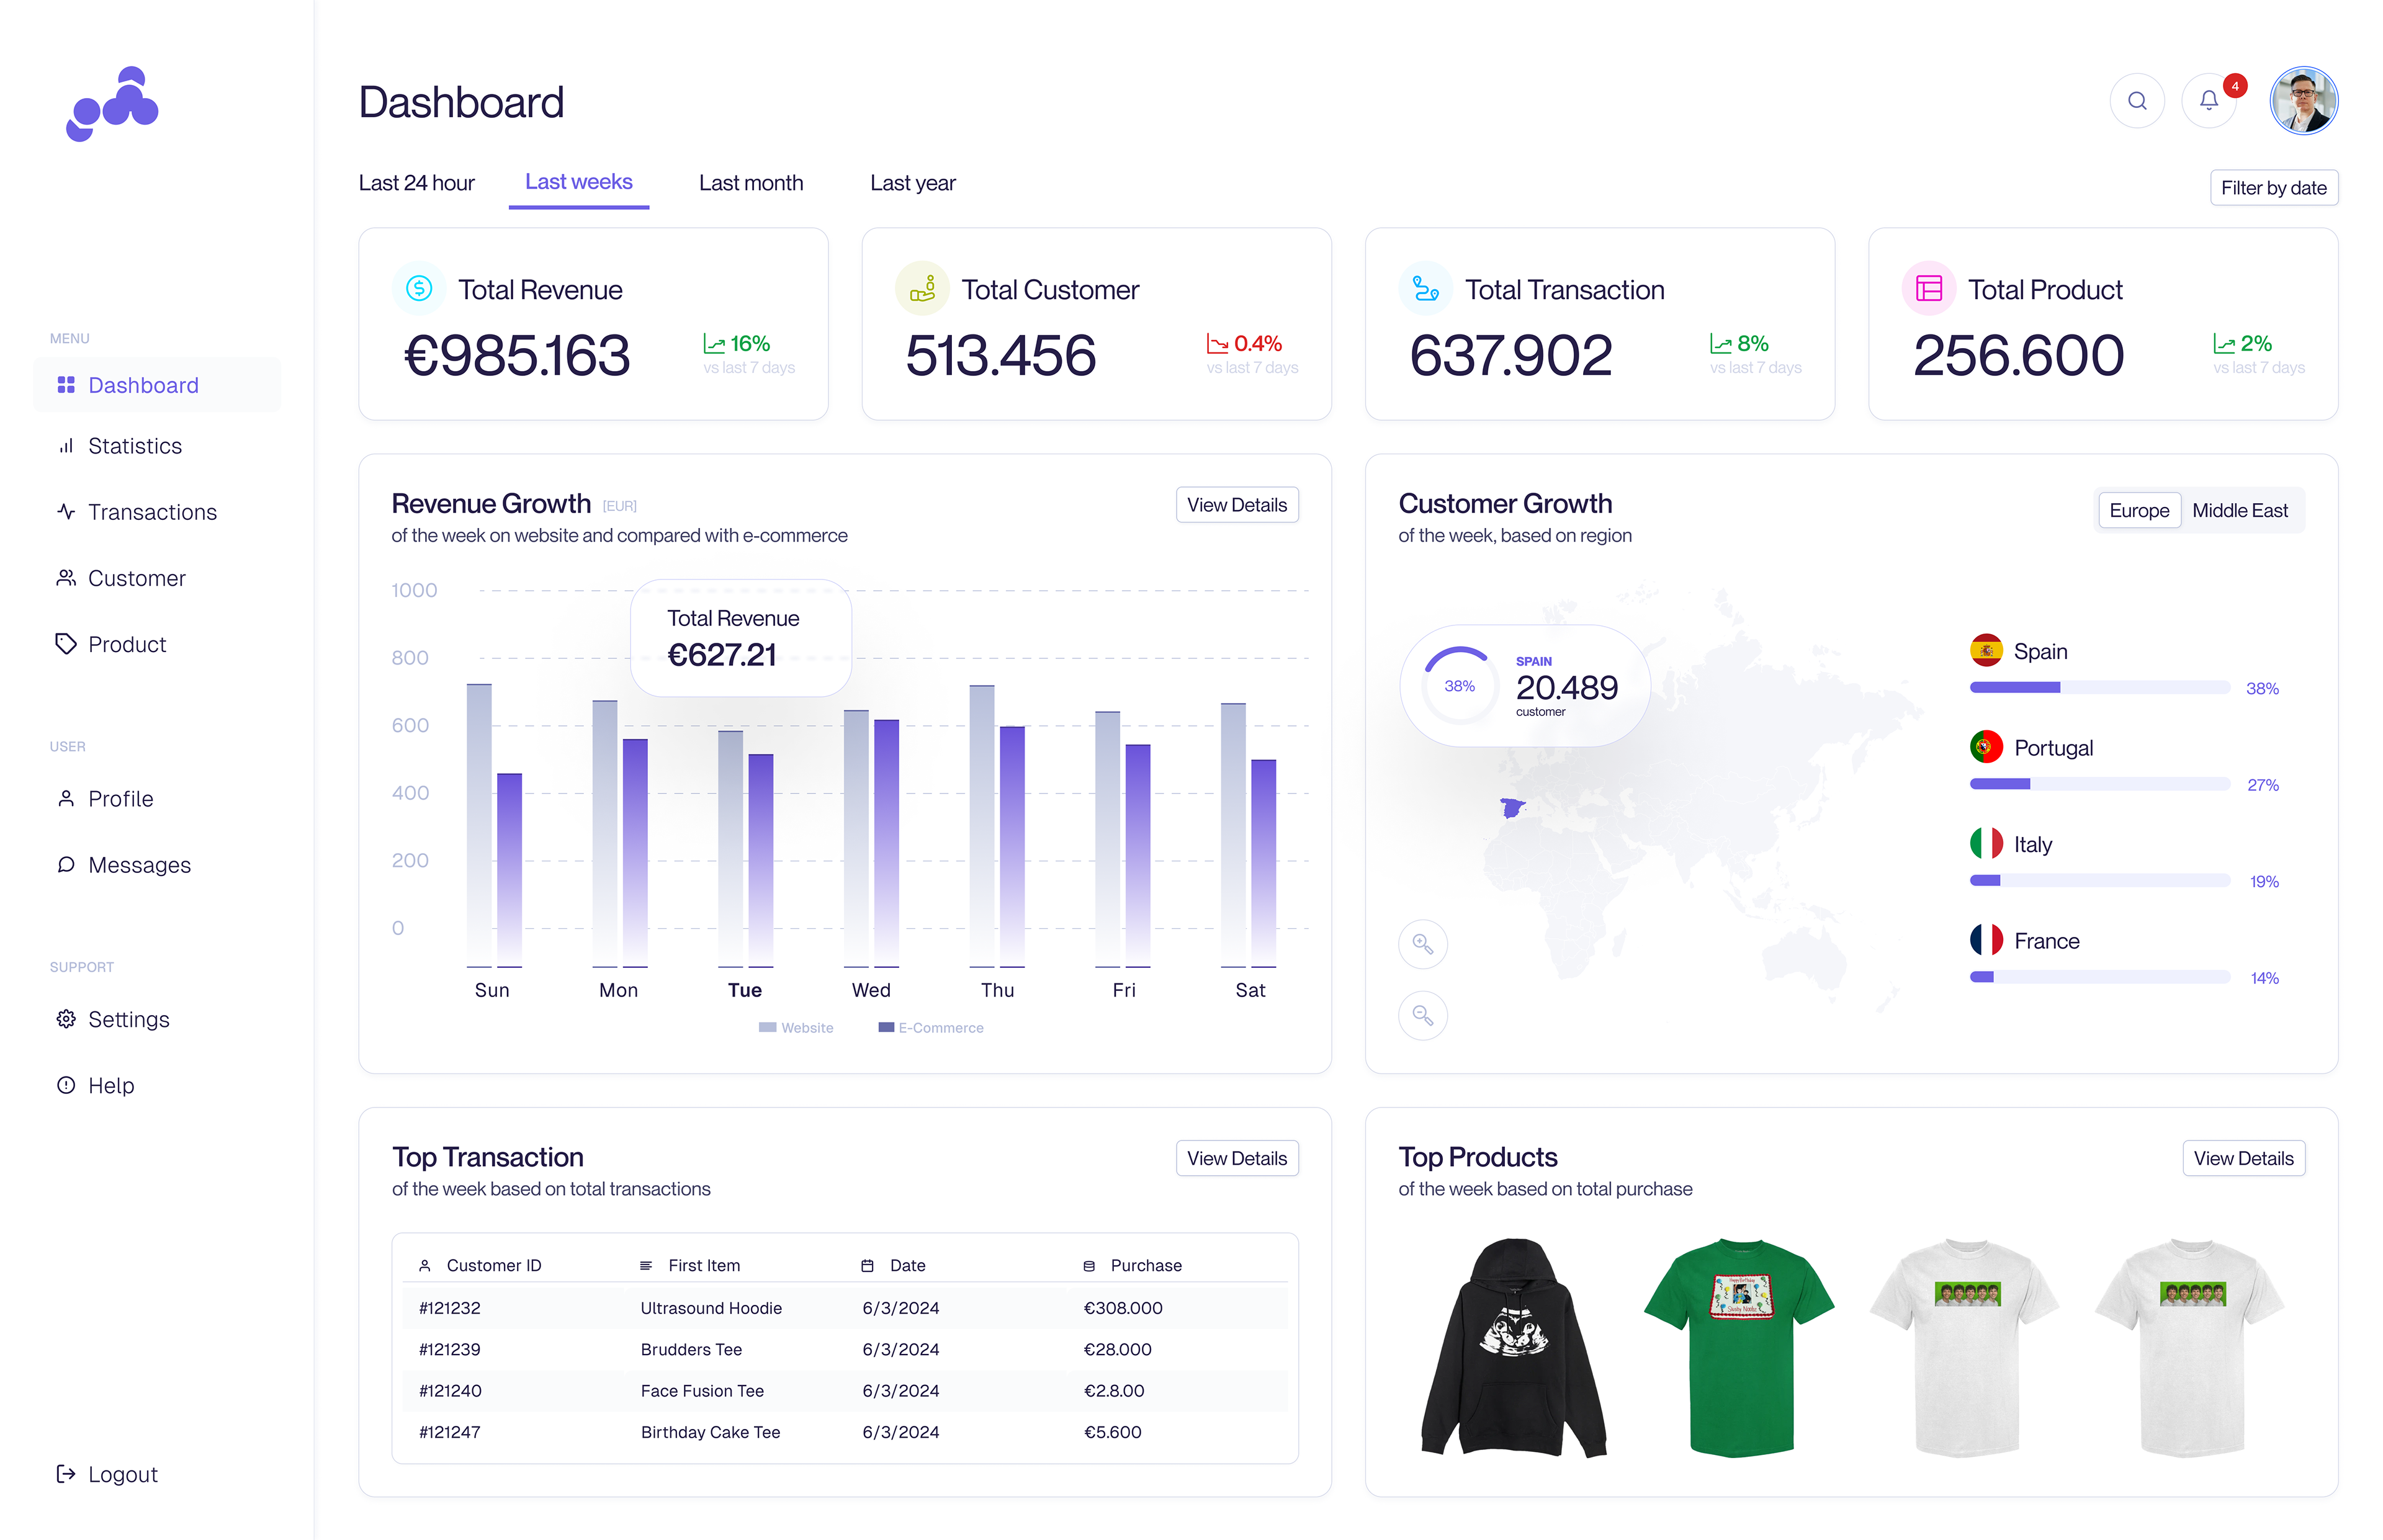Select the Last 24 hour tab
Screen dimensions: 2383x1540
tap(416, 183)
